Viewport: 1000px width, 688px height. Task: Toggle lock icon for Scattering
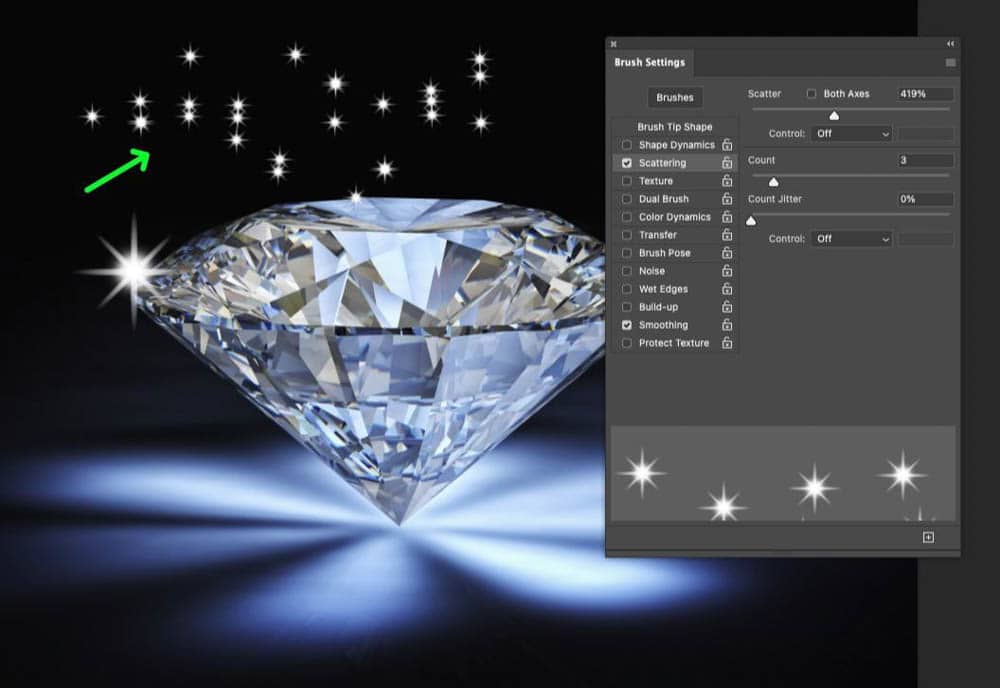pyautogui.click(x=726, y=163)
